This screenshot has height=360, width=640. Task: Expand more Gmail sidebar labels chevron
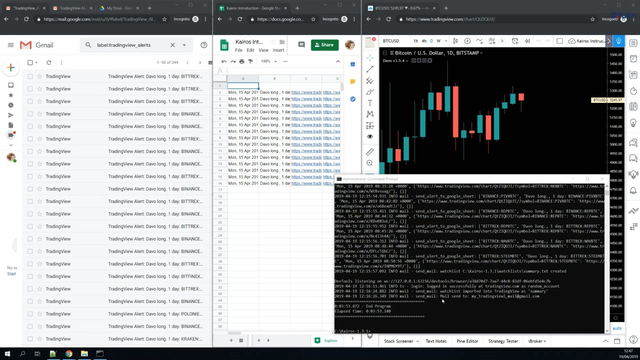click(11, 145)
